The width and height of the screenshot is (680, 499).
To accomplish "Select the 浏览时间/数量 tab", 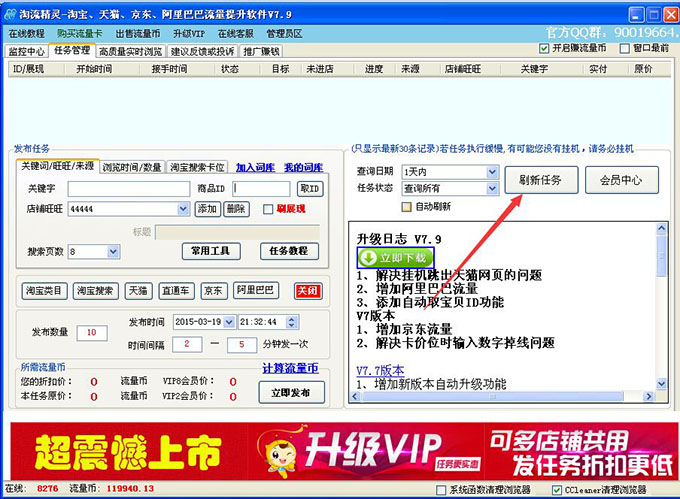I will point(132,167).
